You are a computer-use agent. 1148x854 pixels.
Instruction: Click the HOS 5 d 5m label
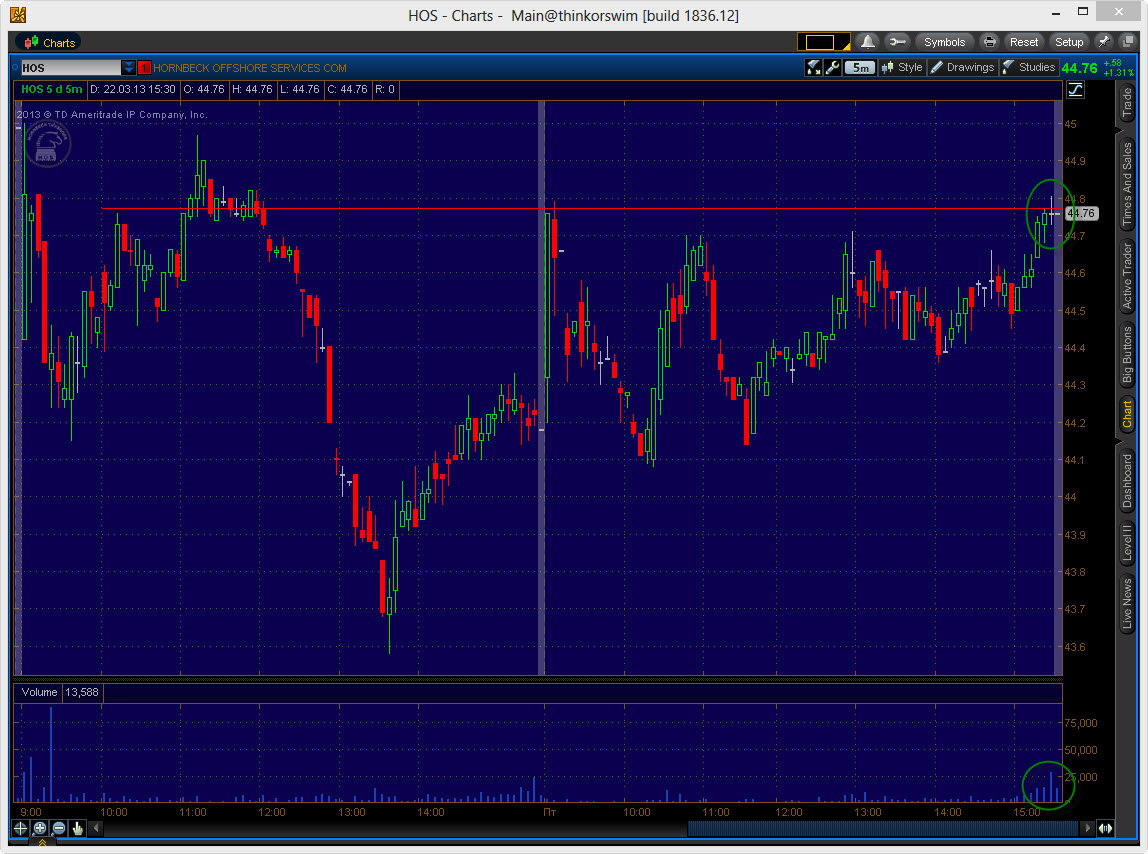point(51,89)
